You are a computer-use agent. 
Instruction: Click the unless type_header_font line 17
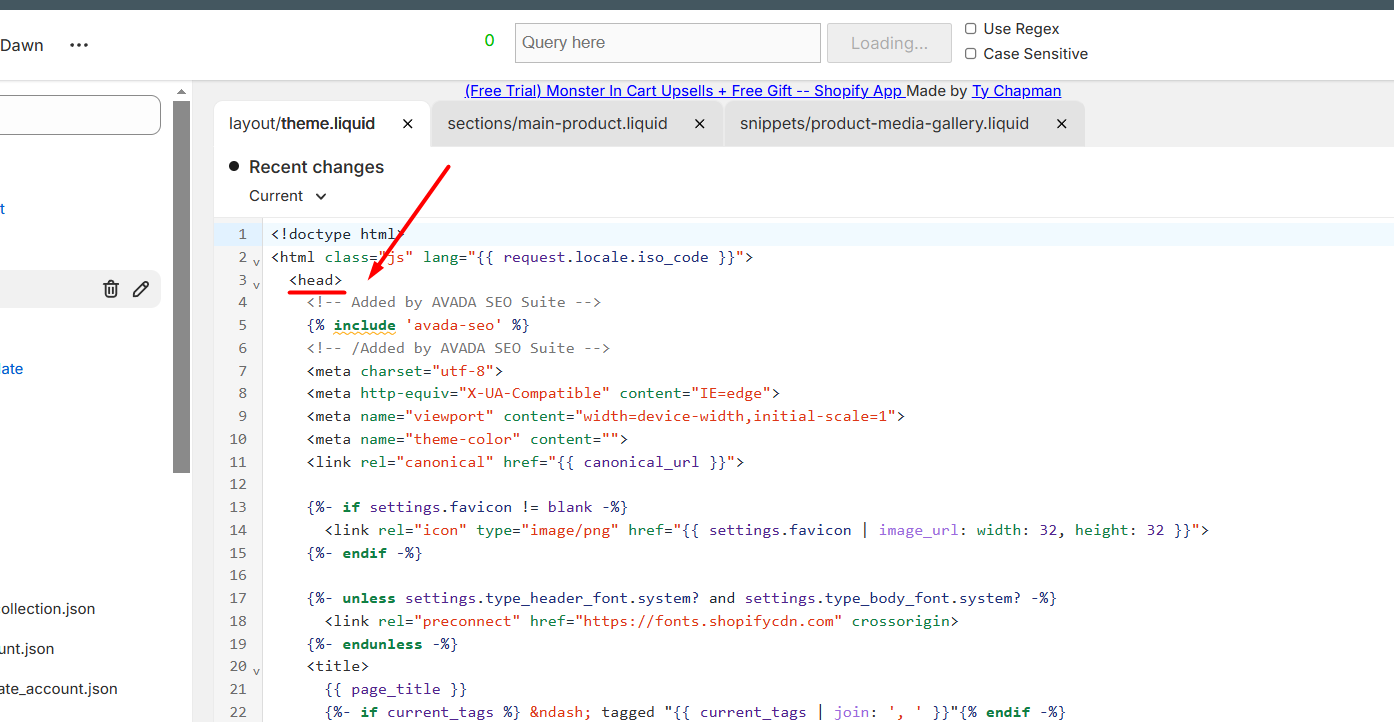coord(682,598)
